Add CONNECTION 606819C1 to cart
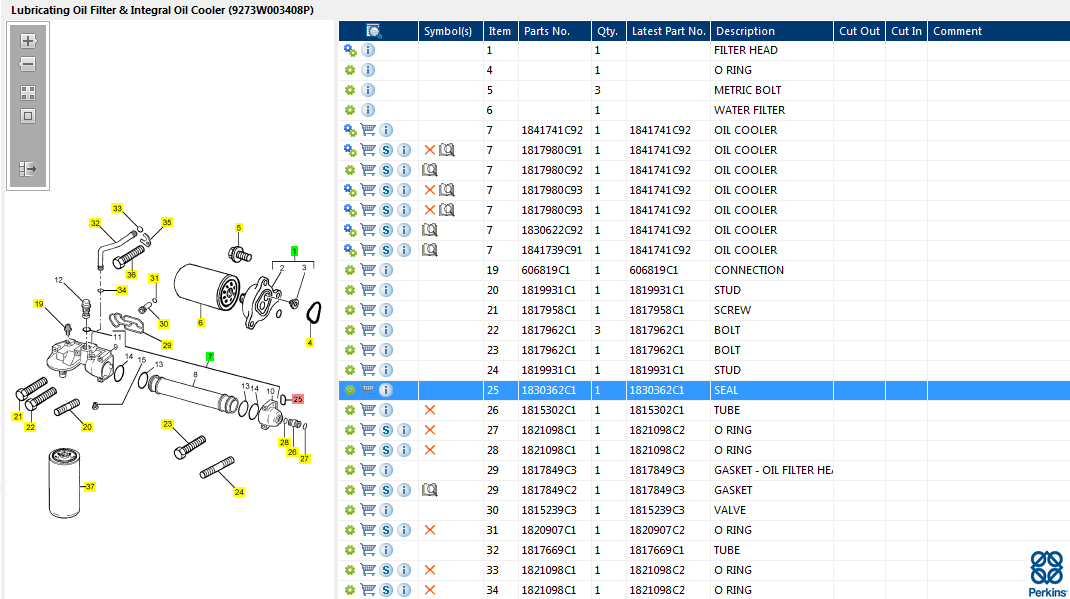1070x599 pixels. click(x=368, y=270)
